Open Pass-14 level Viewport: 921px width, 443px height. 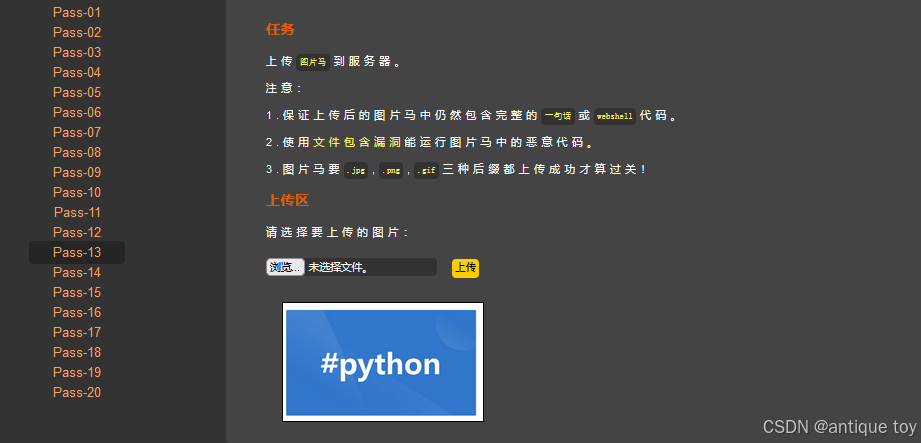coord(77,272)
